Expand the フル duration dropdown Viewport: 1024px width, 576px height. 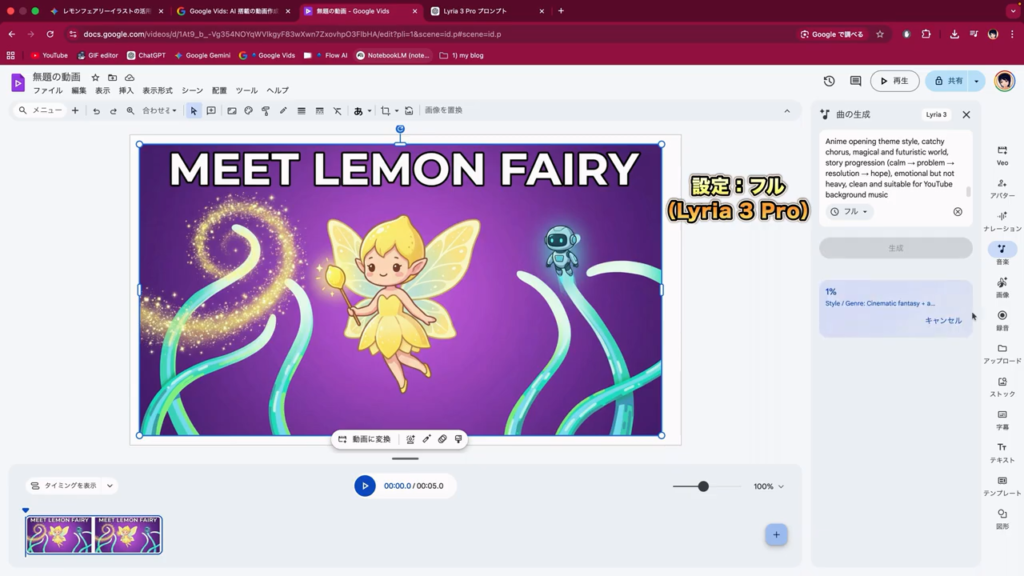850,212
